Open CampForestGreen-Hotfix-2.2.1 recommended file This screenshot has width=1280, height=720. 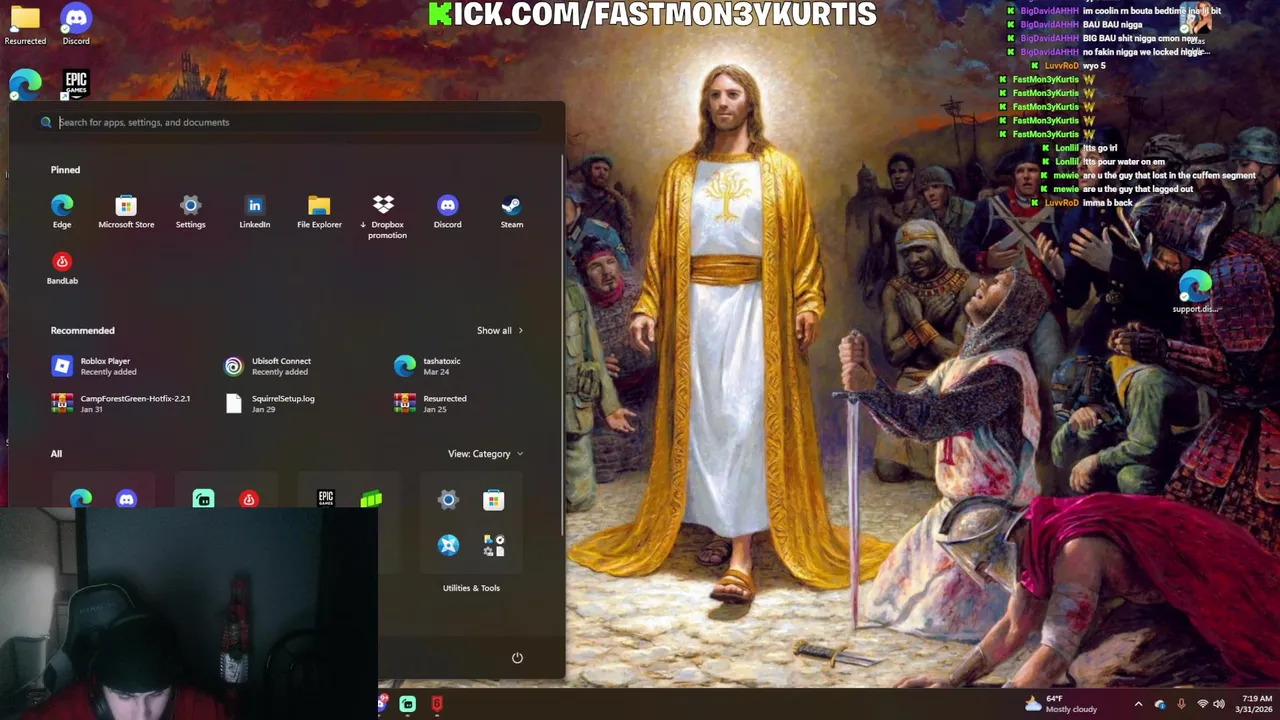click(120, 403)
